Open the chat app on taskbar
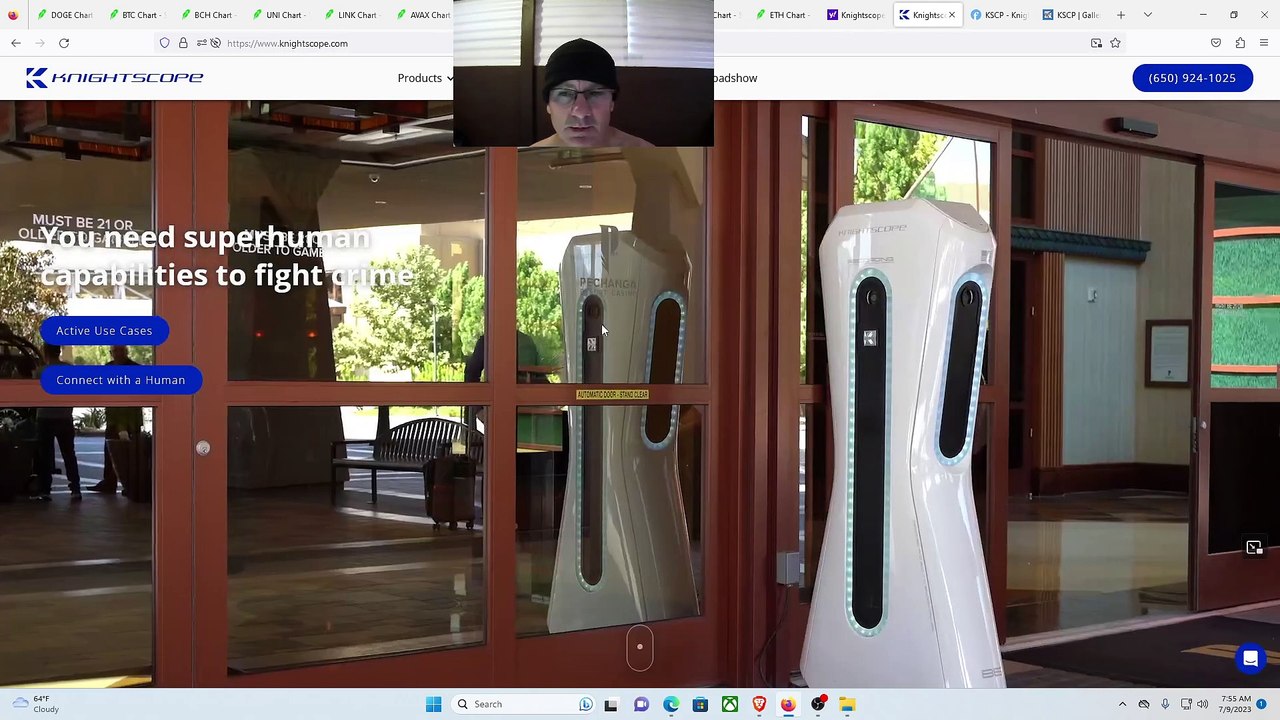This screenshot has height=720, width=1280. click(x=641, y=704)
